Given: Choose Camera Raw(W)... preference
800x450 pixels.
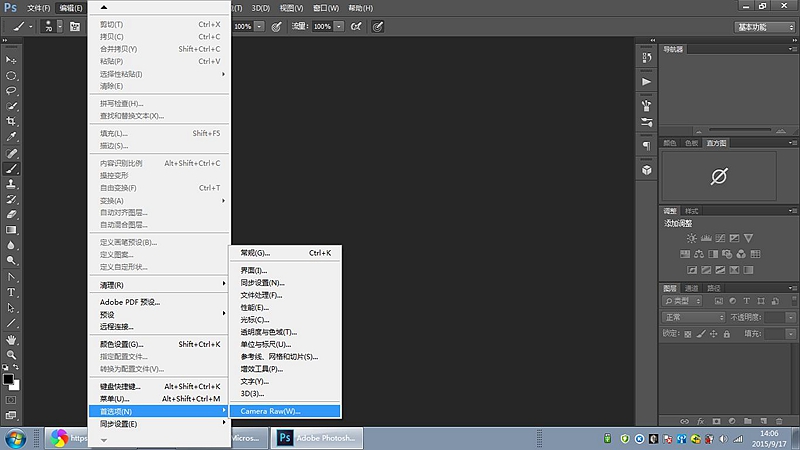Looking at the screenshot, I should click(285, 411).
